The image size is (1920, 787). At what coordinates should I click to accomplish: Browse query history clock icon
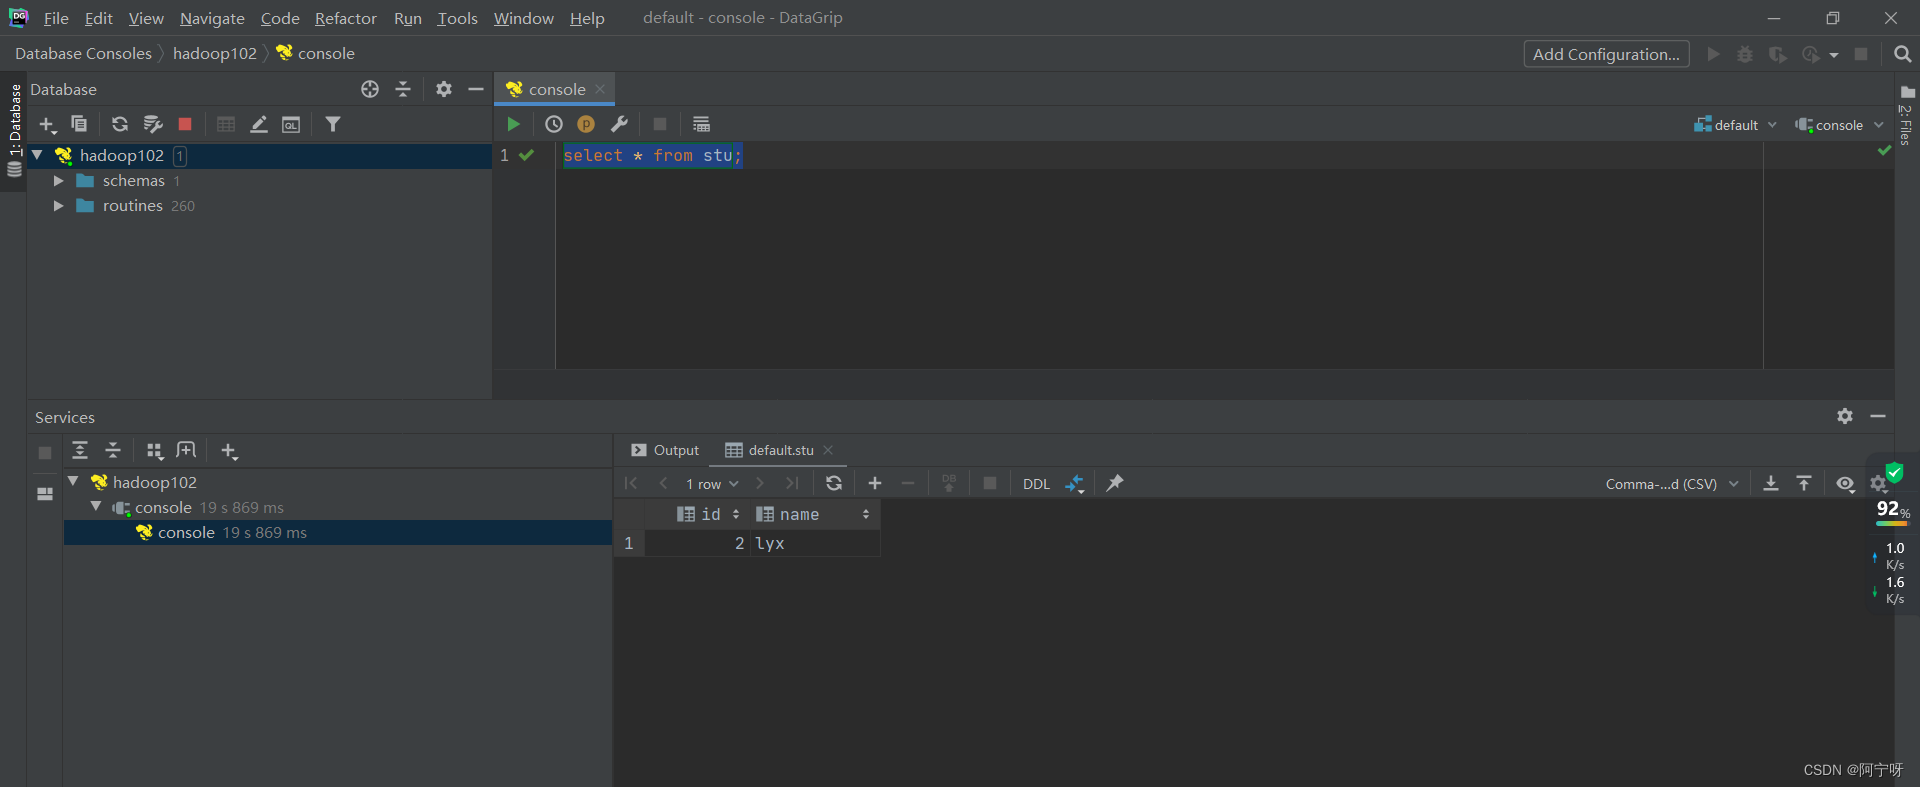[x=554, y=124]
